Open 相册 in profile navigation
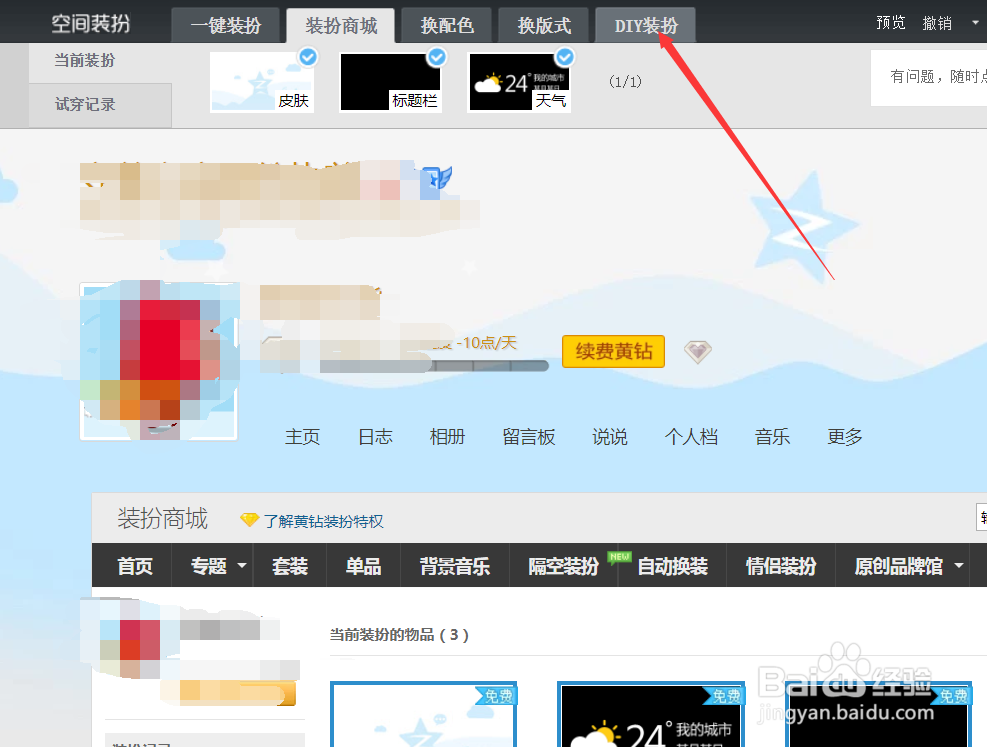 coord(447,437)
